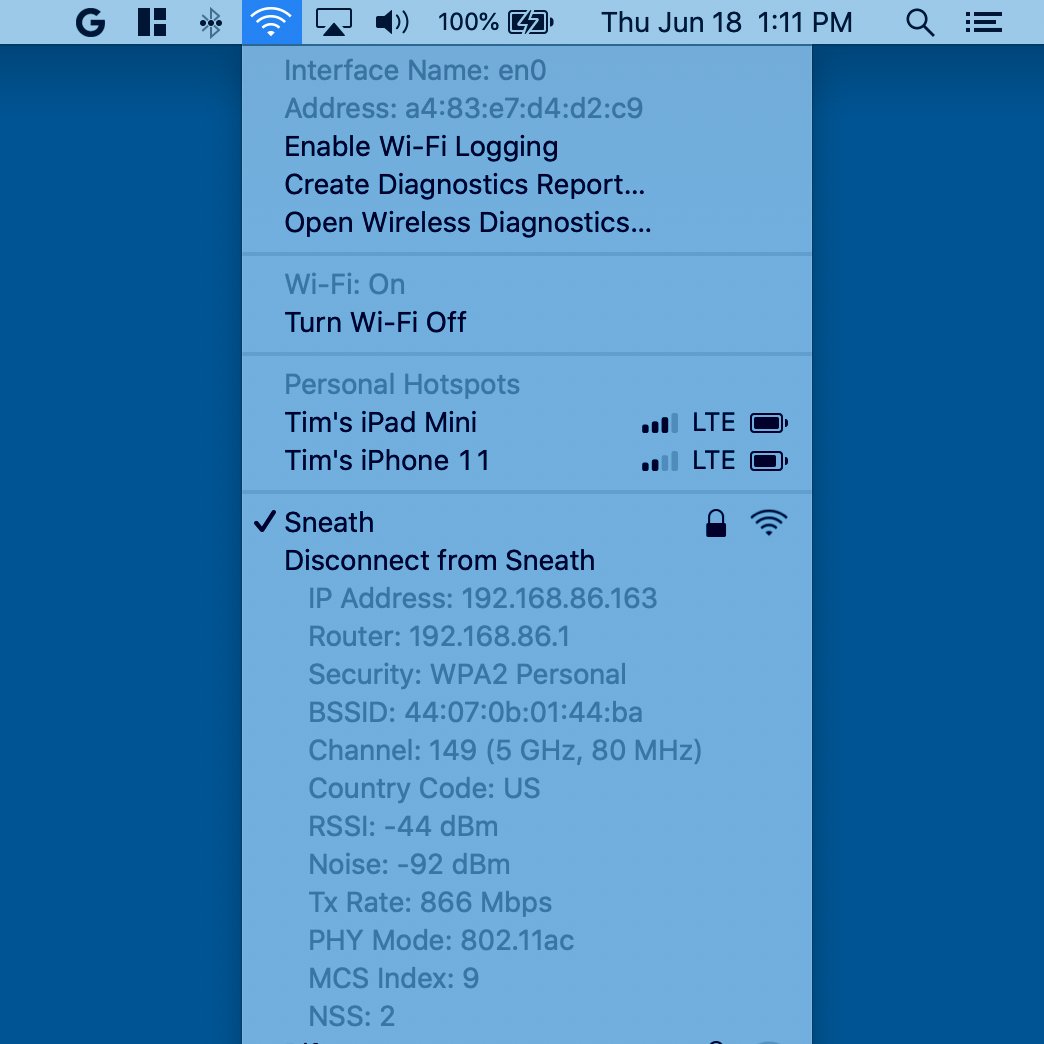Image resolution: width=1044 pixels, height=1044 pixels.
Task: Click the BSSID: 44:07:0b:01:44:ba line
Action: click(x=475, y=712)
